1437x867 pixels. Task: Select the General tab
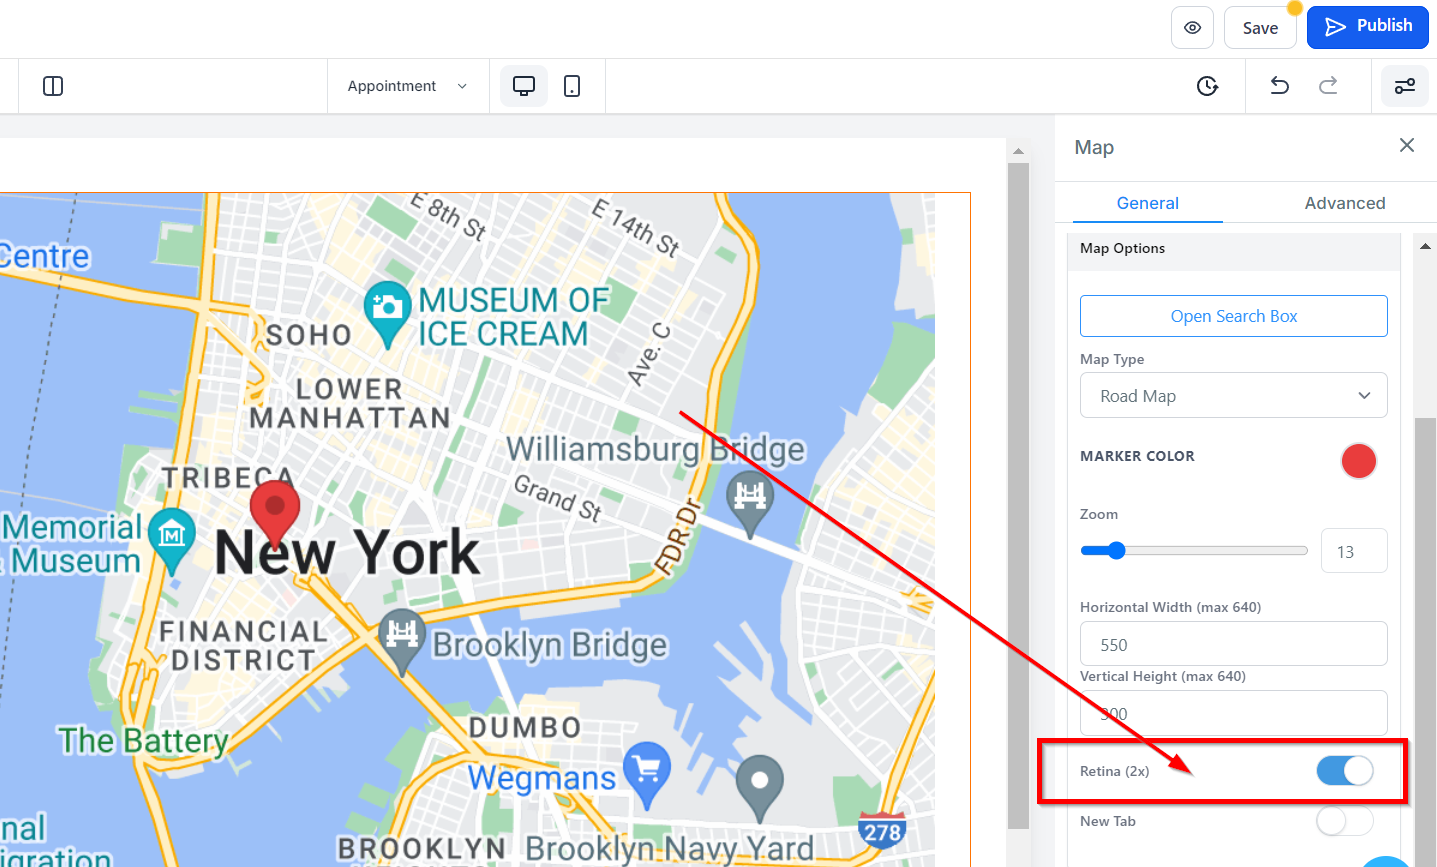point(1148,203)
